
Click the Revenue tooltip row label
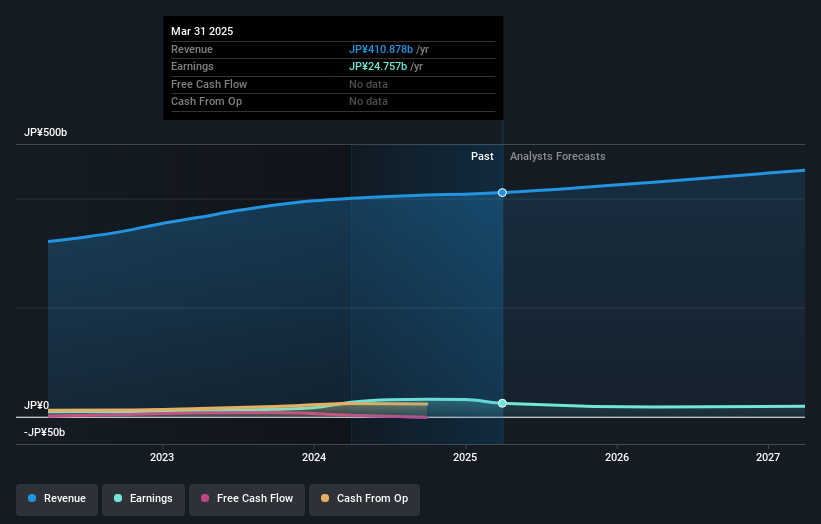[x=192, y=49]
